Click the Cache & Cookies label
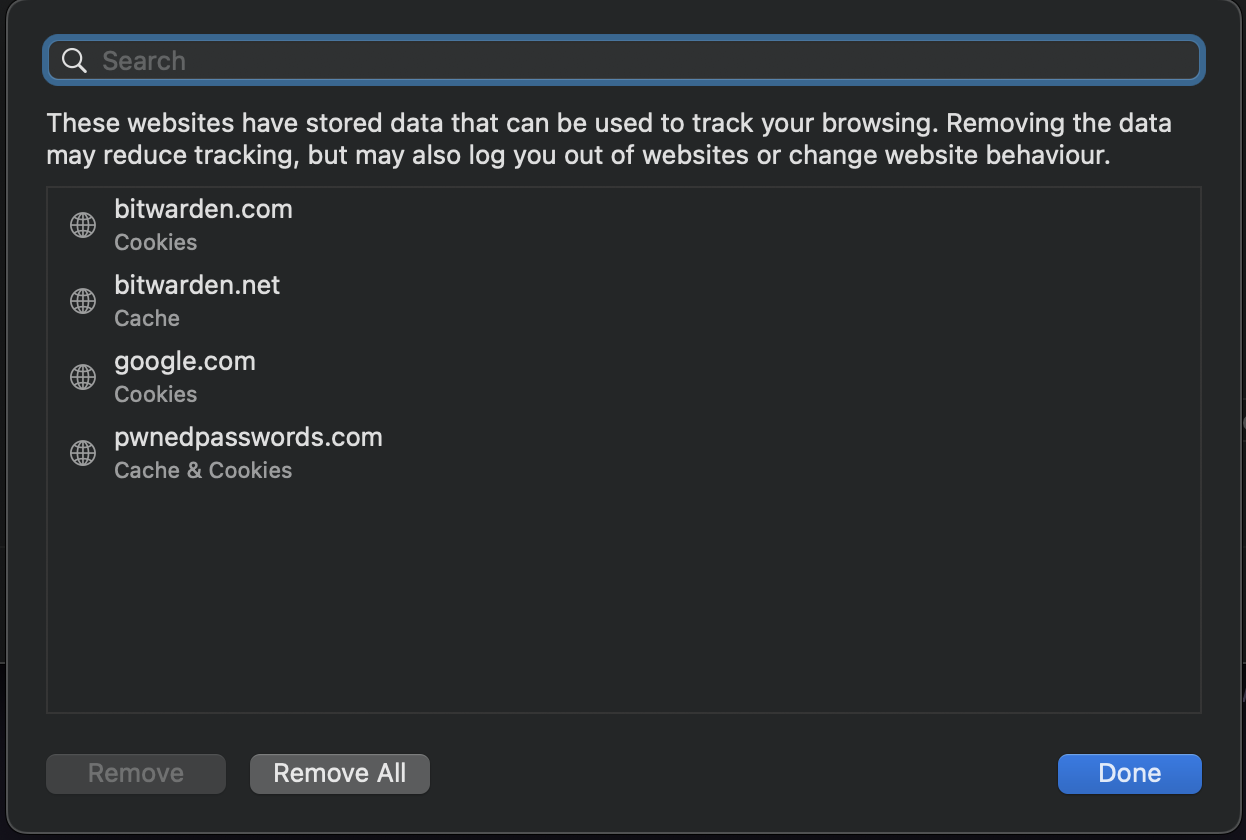This screenshot has width=1246, height=840. click(203, 470)
